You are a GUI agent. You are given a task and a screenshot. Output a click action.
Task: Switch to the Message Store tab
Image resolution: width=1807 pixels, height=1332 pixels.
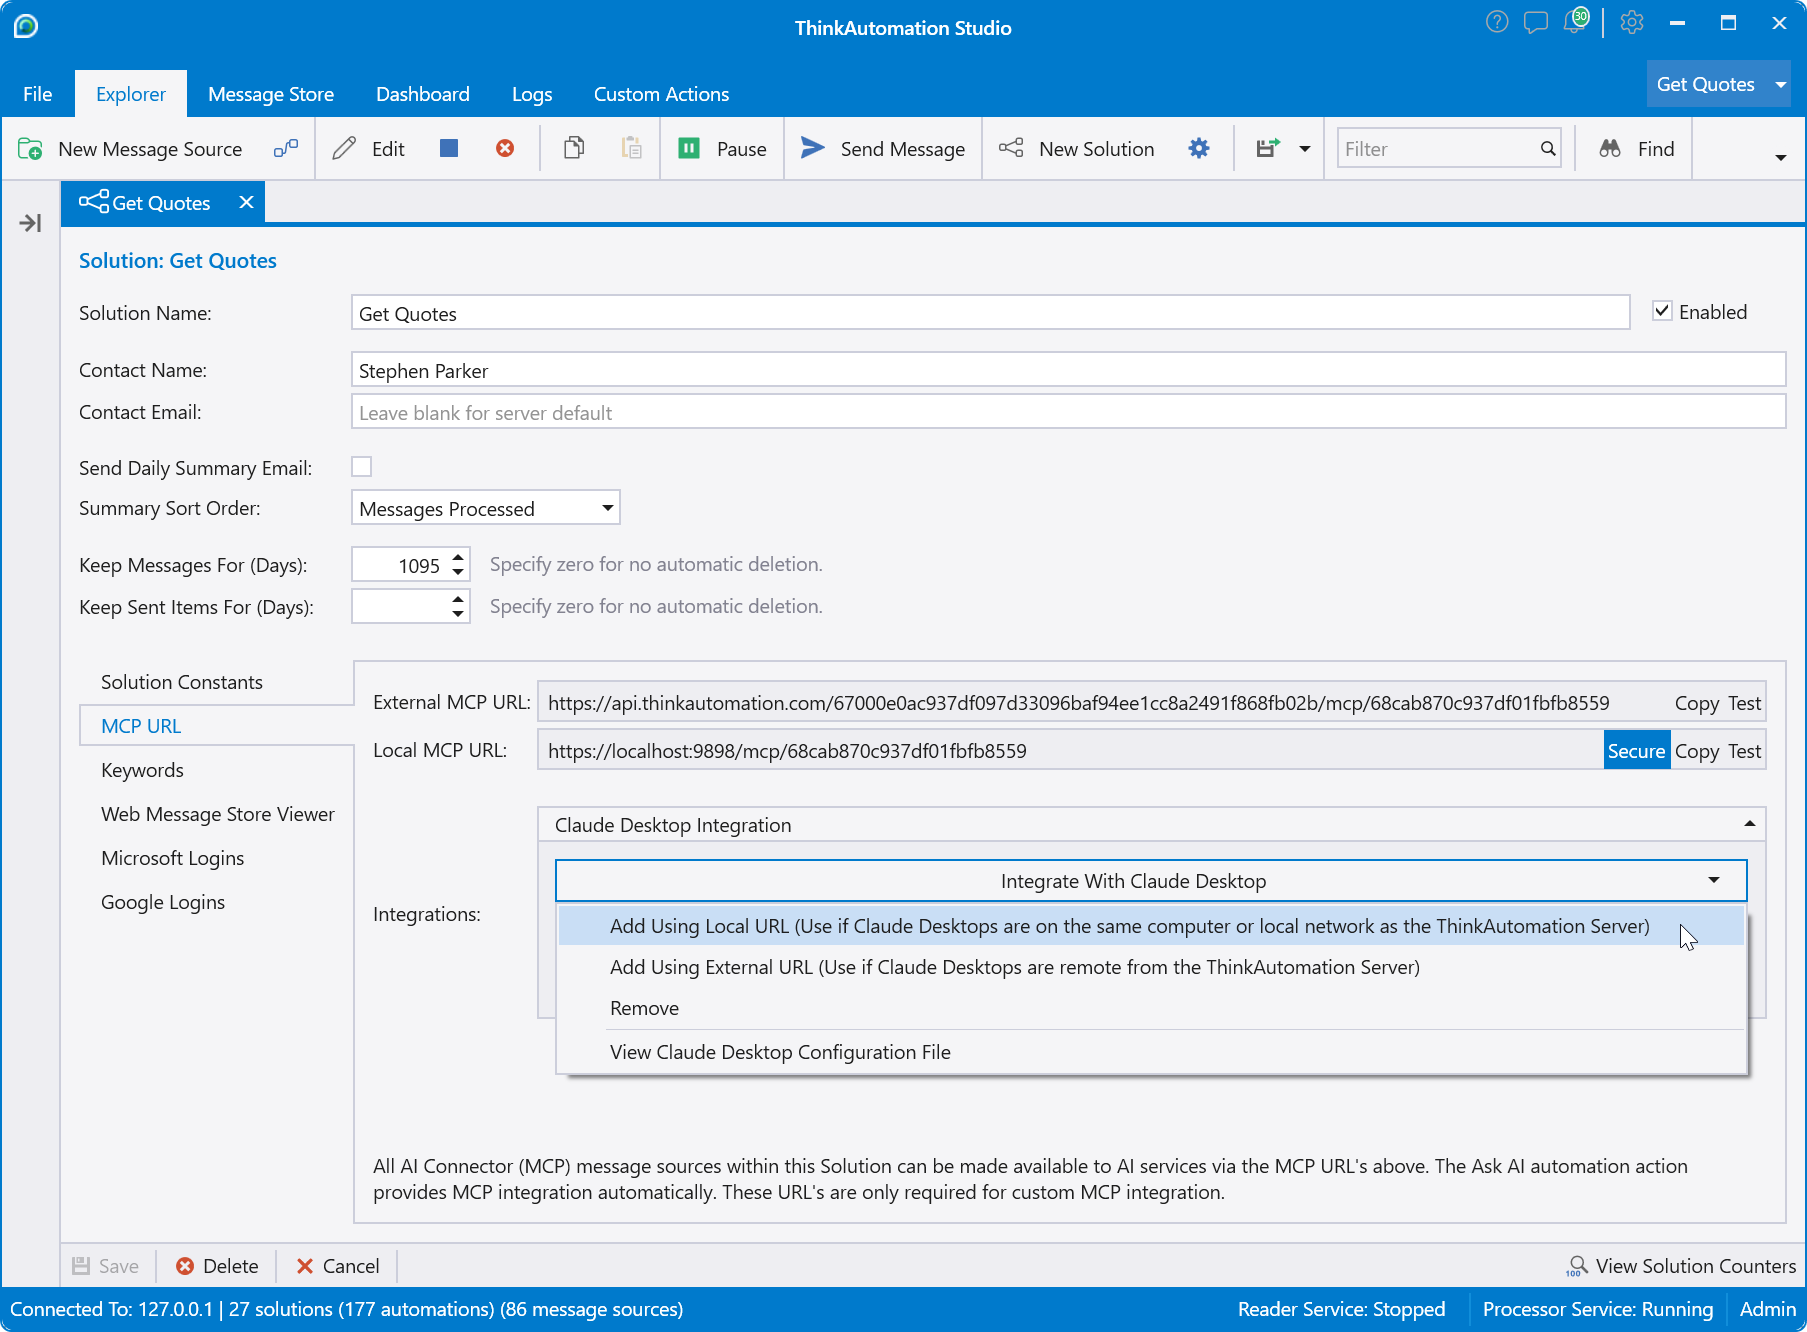[271, 94]
